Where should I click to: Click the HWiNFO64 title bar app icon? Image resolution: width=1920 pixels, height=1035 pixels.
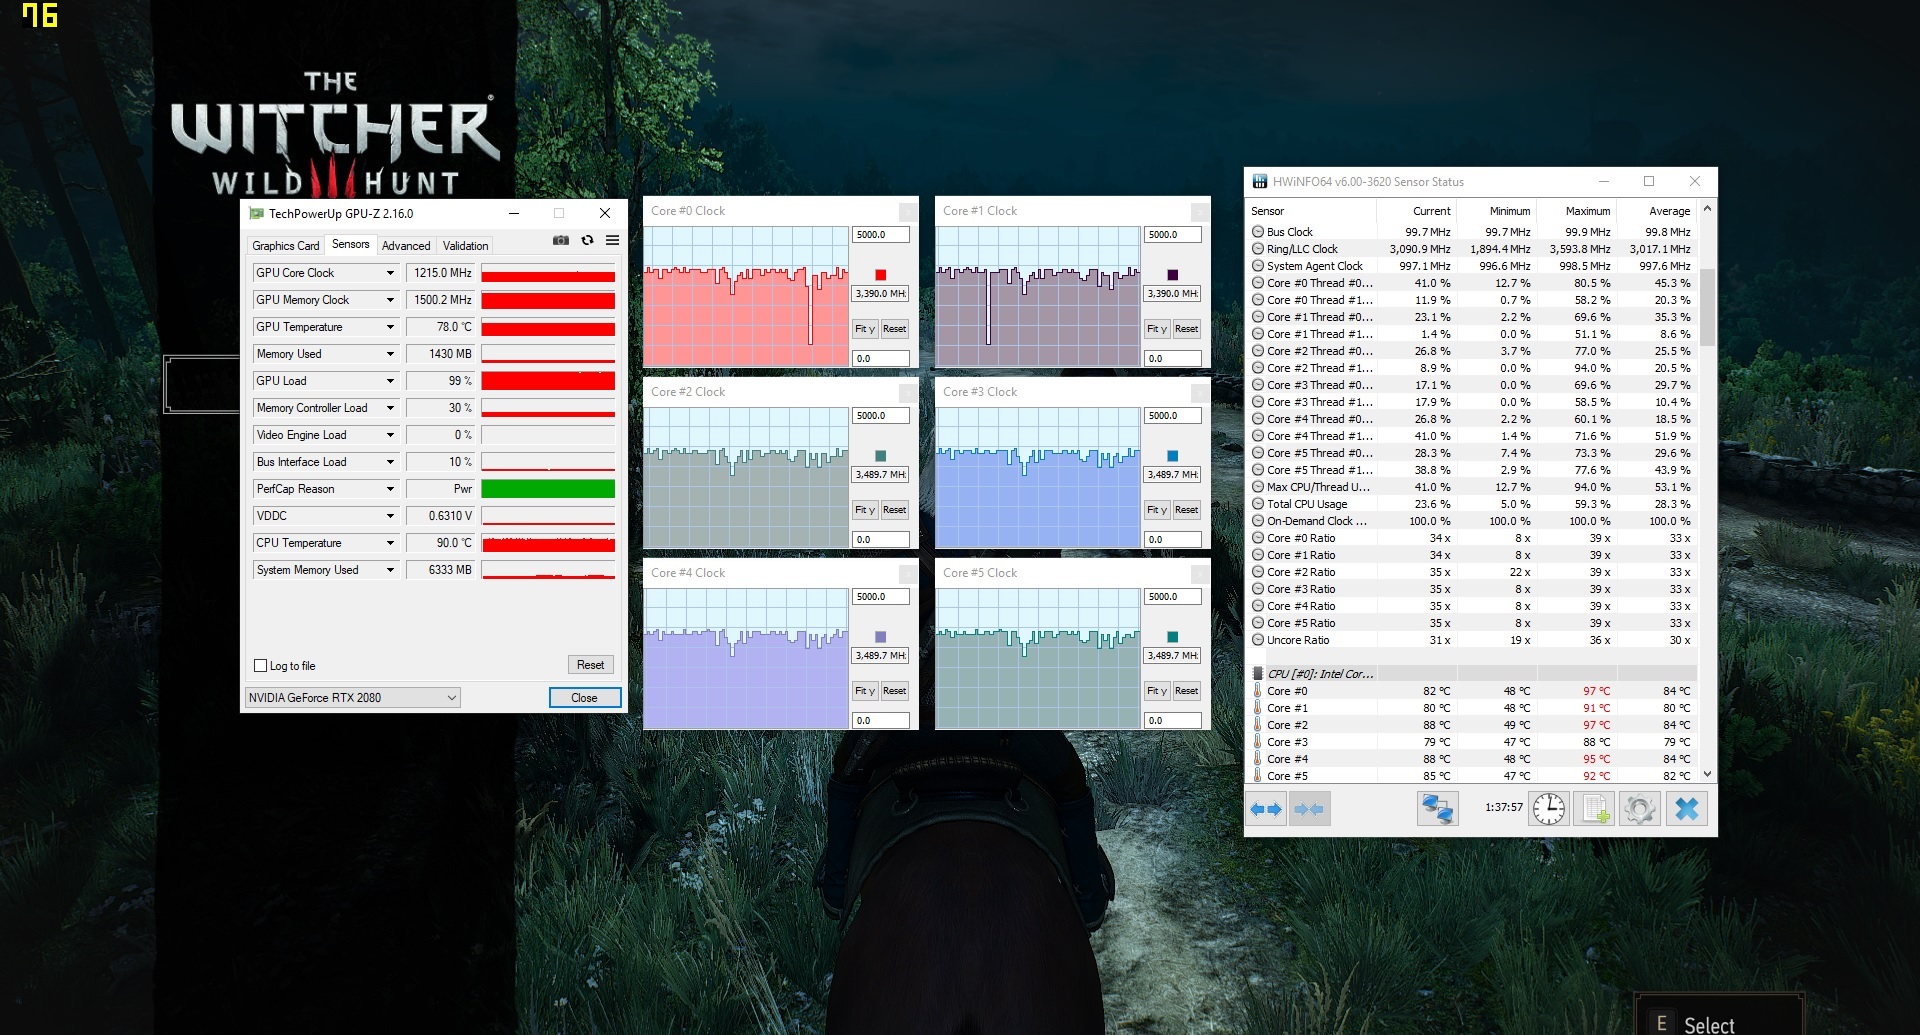pyautogui.click(x=1260, y=181)
